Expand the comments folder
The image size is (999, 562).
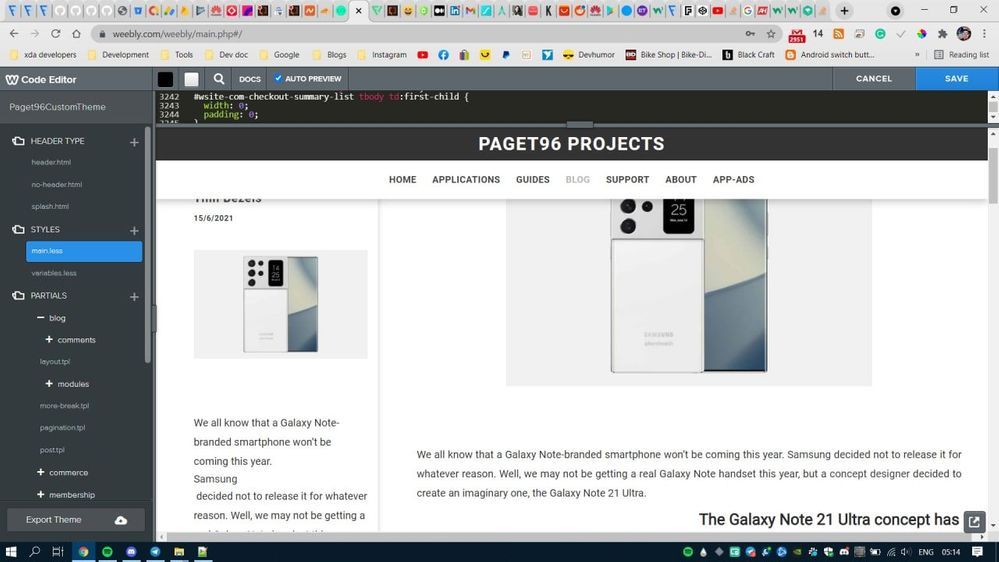[x=49, y=340]
